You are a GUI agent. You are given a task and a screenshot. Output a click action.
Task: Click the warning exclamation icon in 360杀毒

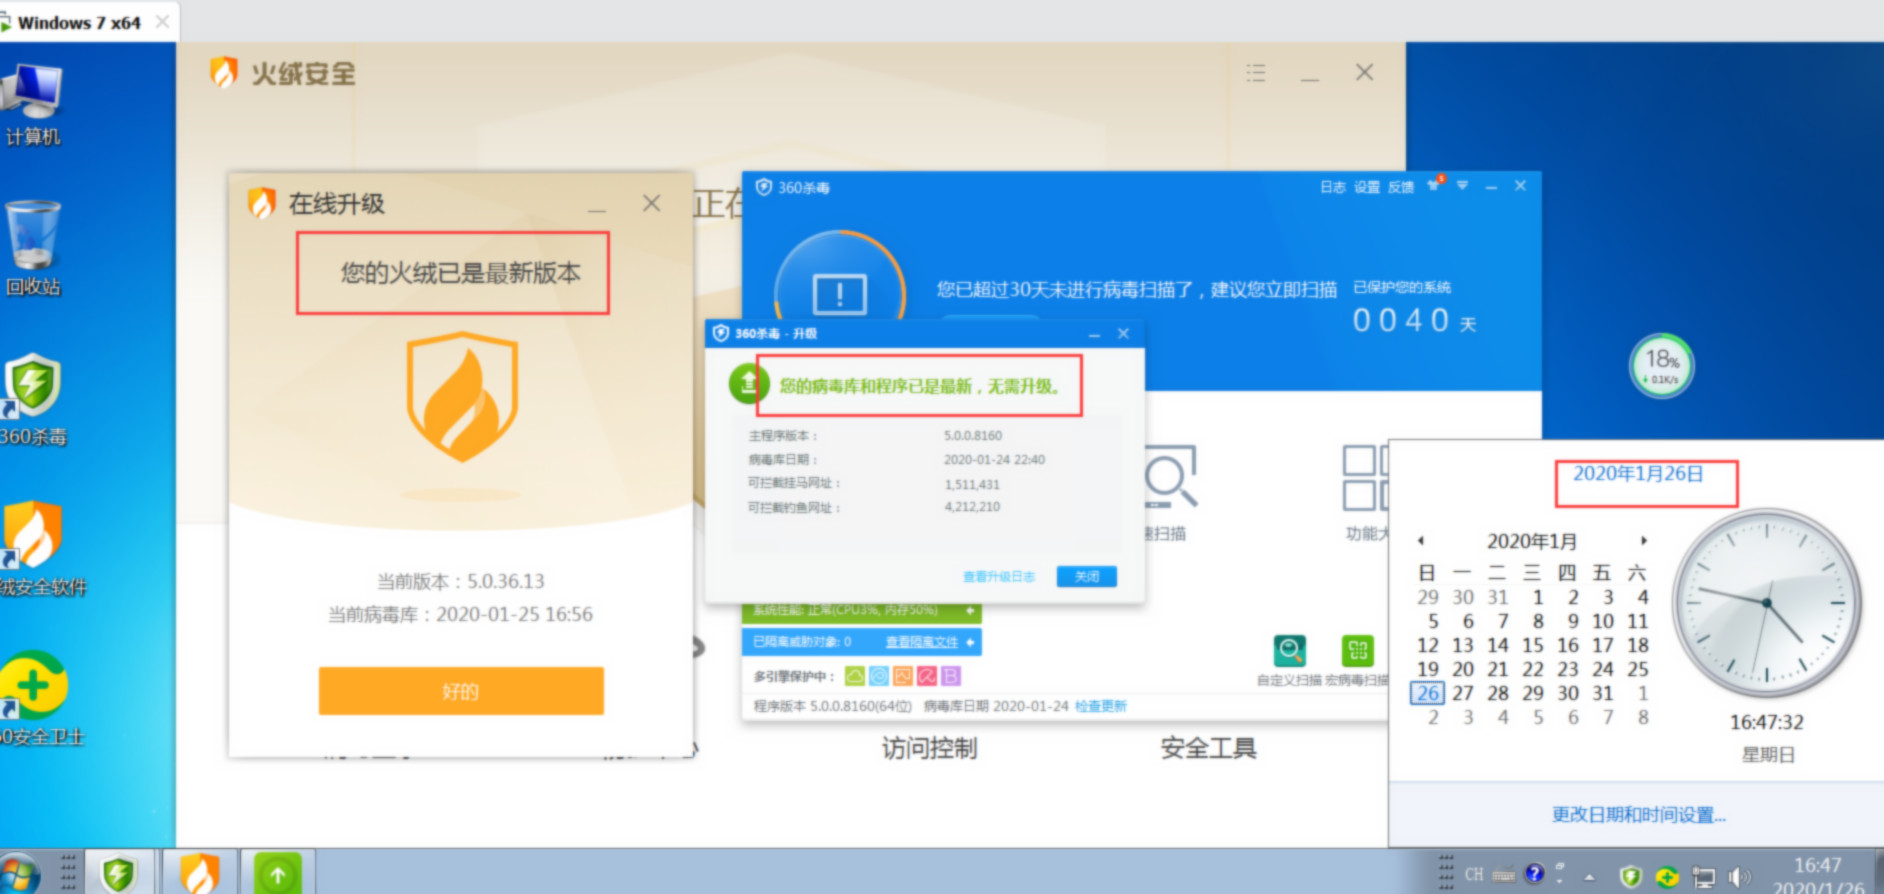(x=839, y=293)
